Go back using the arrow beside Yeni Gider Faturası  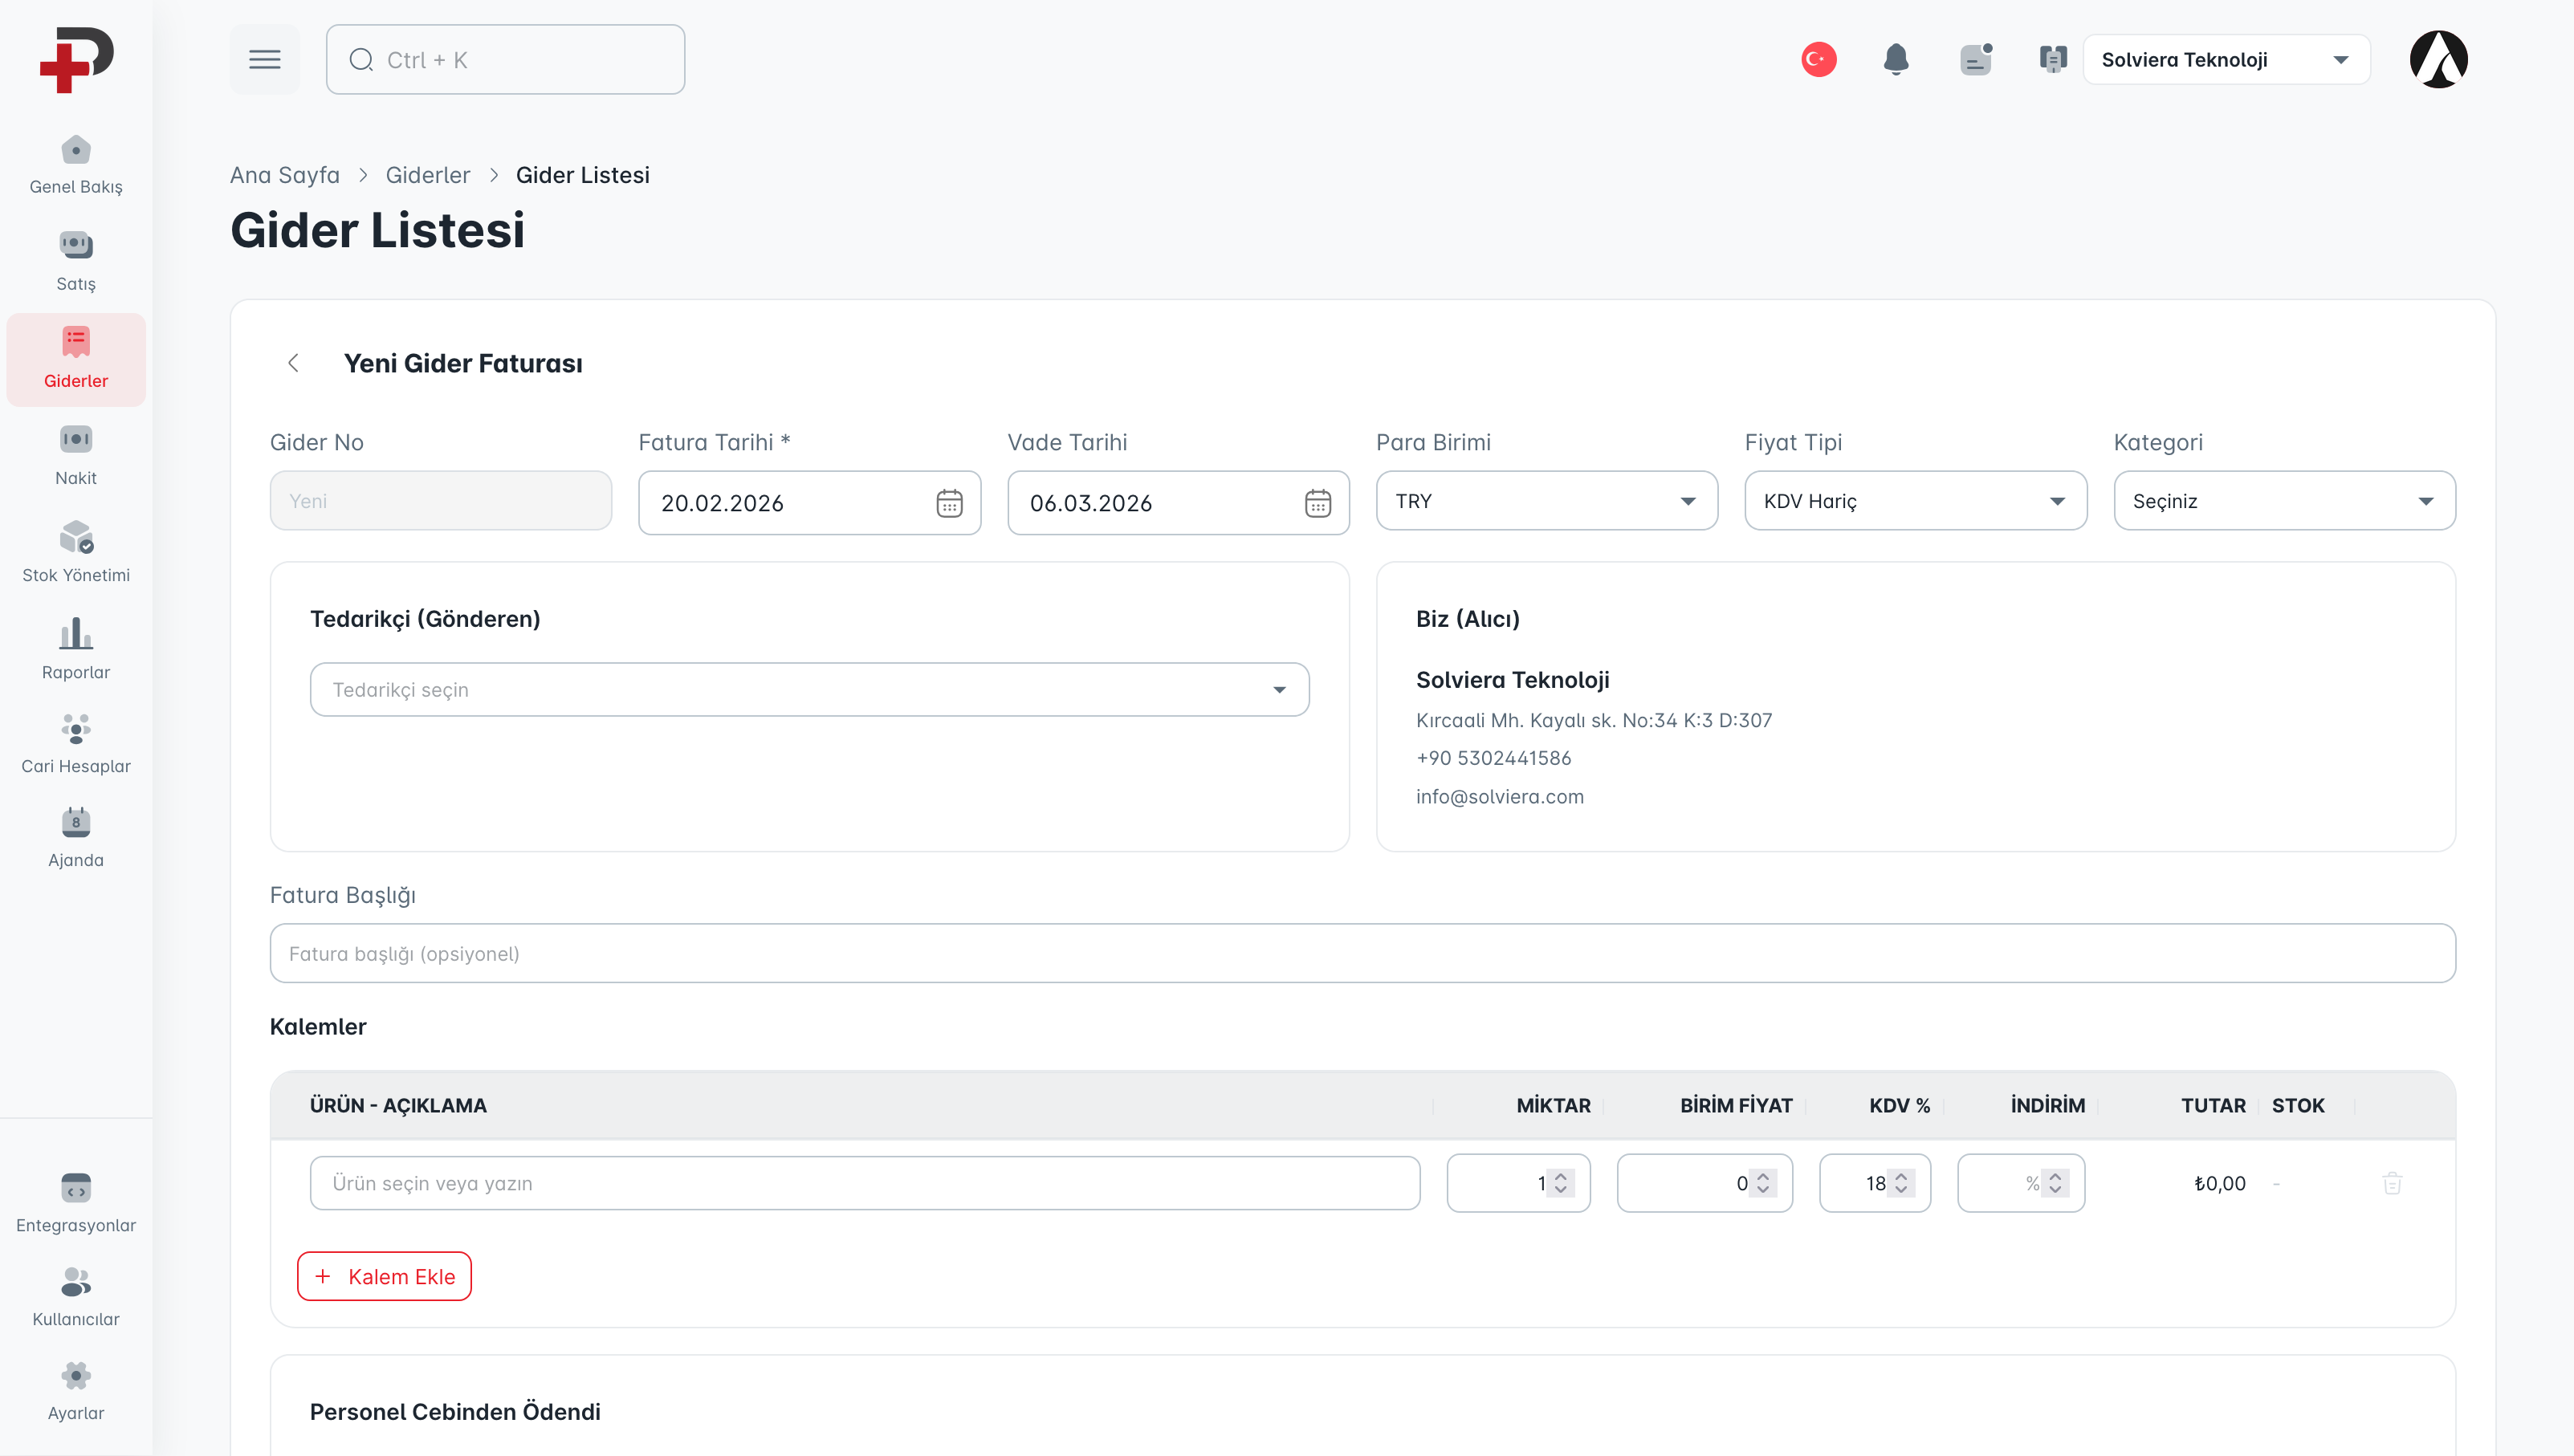[x=293, y=363]
